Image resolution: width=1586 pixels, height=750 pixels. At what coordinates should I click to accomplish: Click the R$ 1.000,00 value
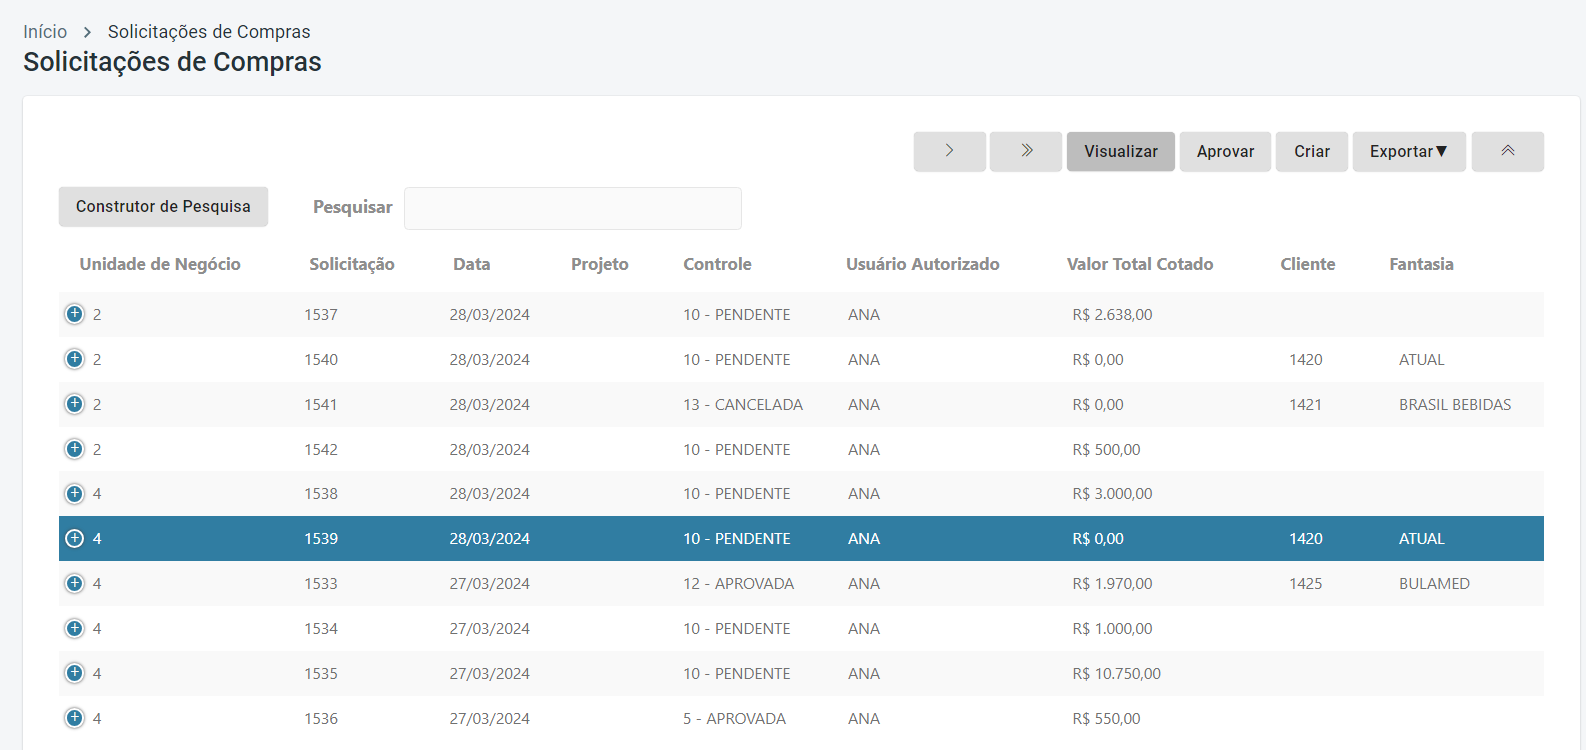click(x=1112, y=628)
